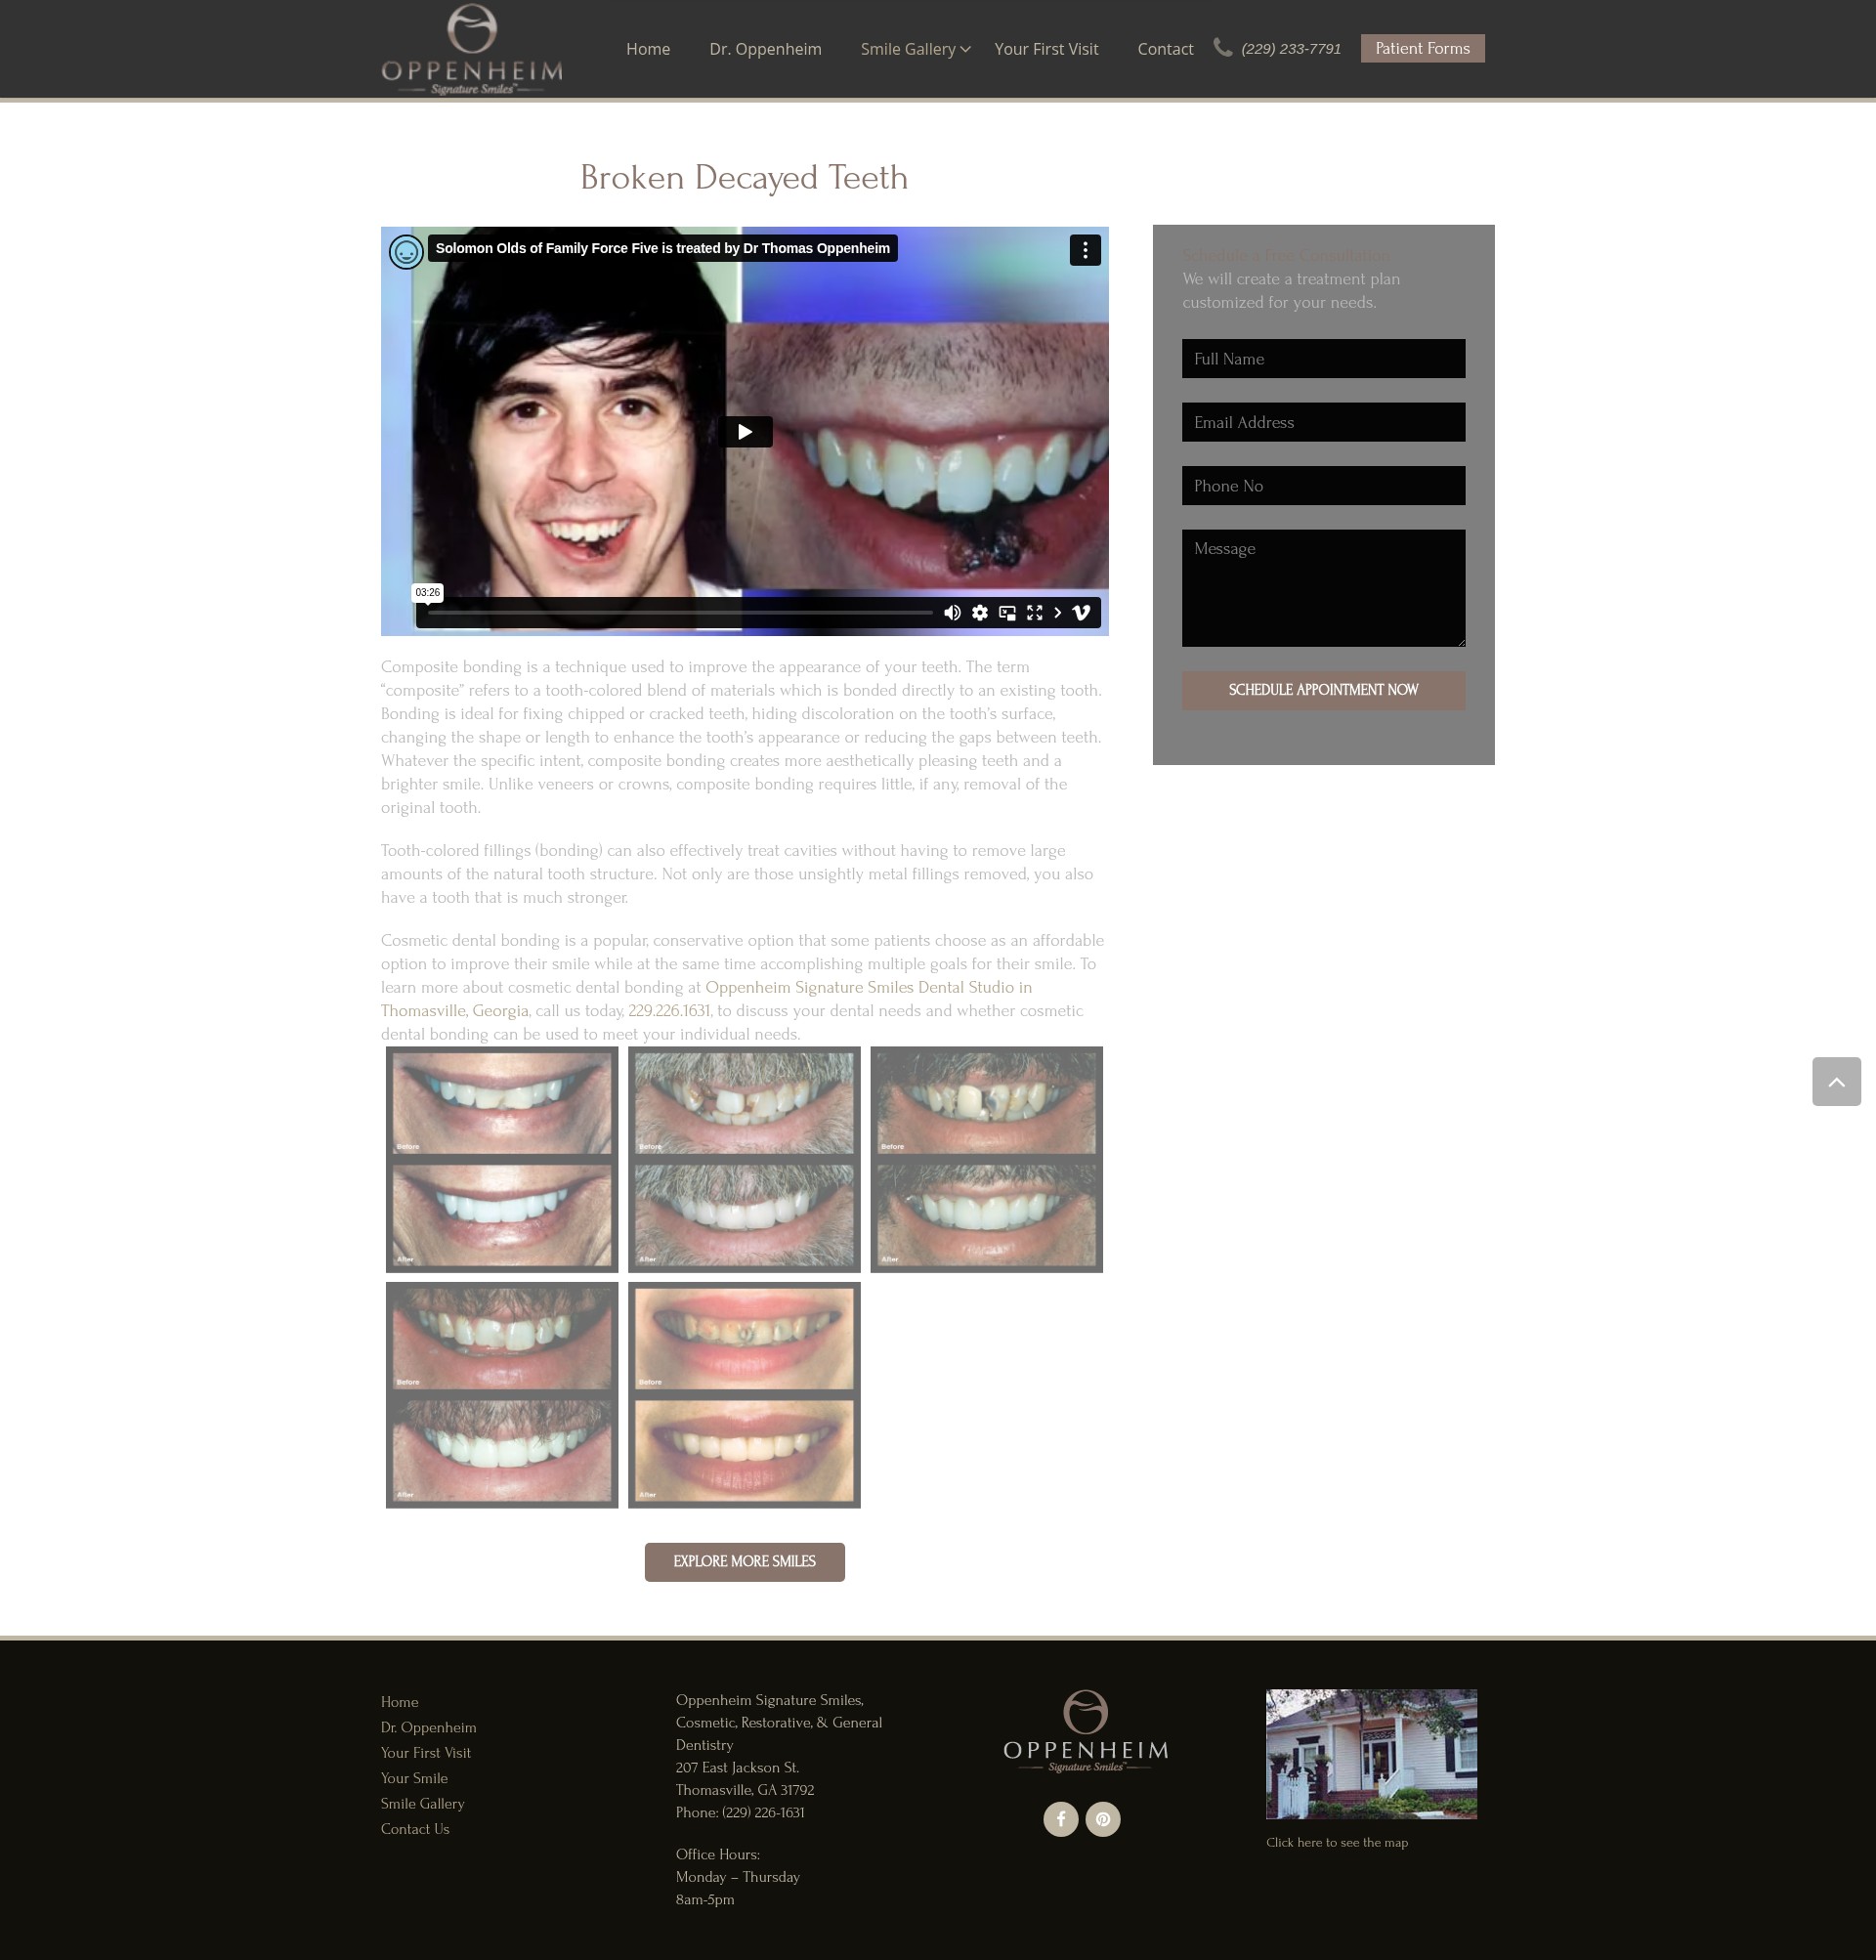This screenshot has width=1876, height=1960.
Task: Click the back-to-top arrow button
Action: point(1836,1081)
